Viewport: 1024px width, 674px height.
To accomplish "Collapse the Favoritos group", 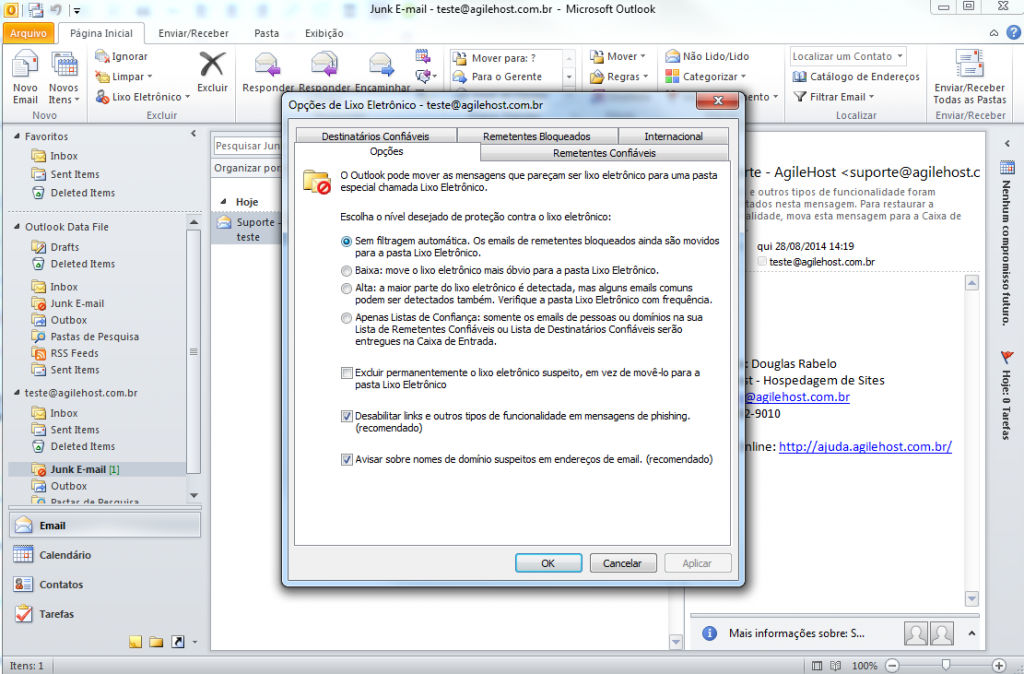I will click(x=17, y=136).
